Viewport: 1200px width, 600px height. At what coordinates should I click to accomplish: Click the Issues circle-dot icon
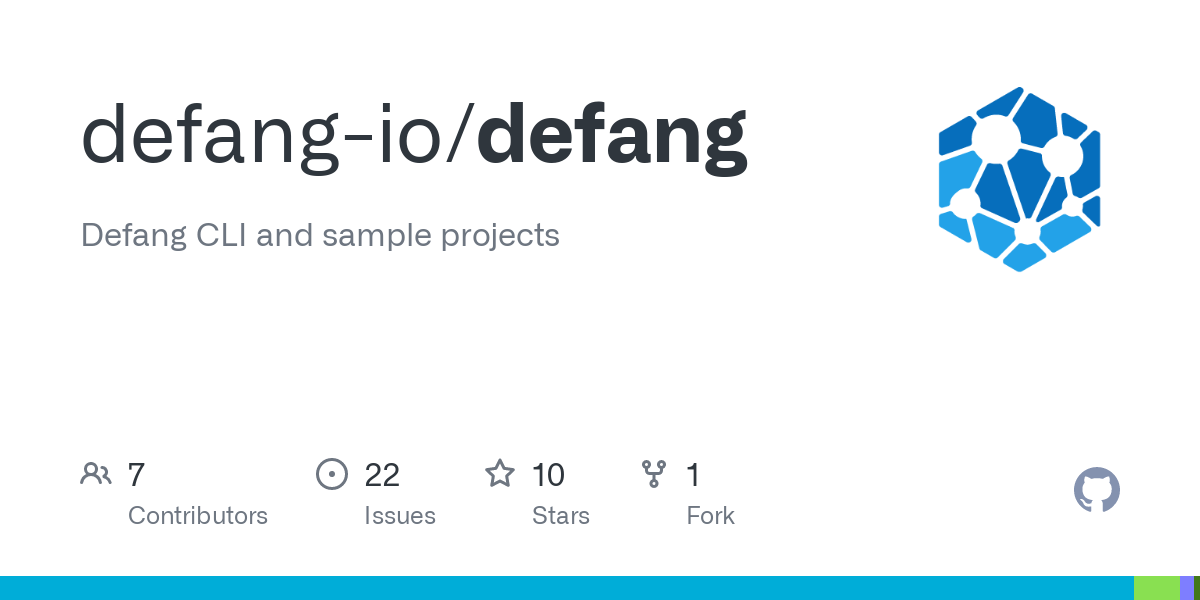[331, 473]
